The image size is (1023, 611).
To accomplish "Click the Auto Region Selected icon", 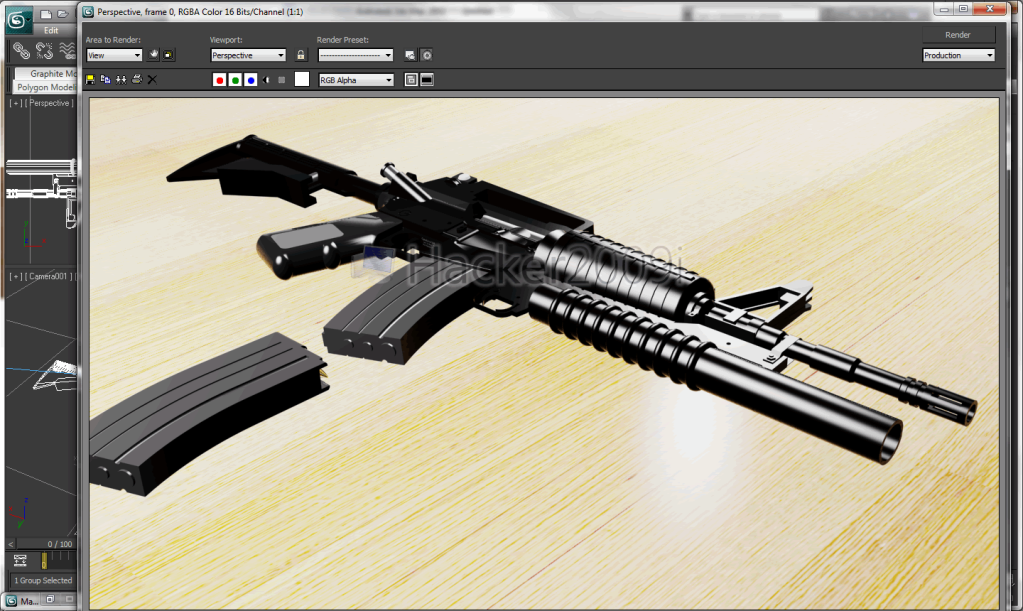I will tap(168, 55).
